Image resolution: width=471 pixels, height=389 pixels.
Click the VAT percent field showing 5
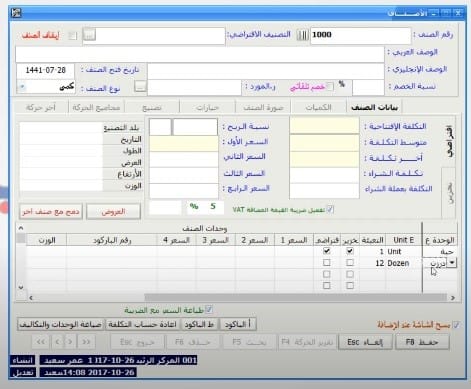point(206,207)
